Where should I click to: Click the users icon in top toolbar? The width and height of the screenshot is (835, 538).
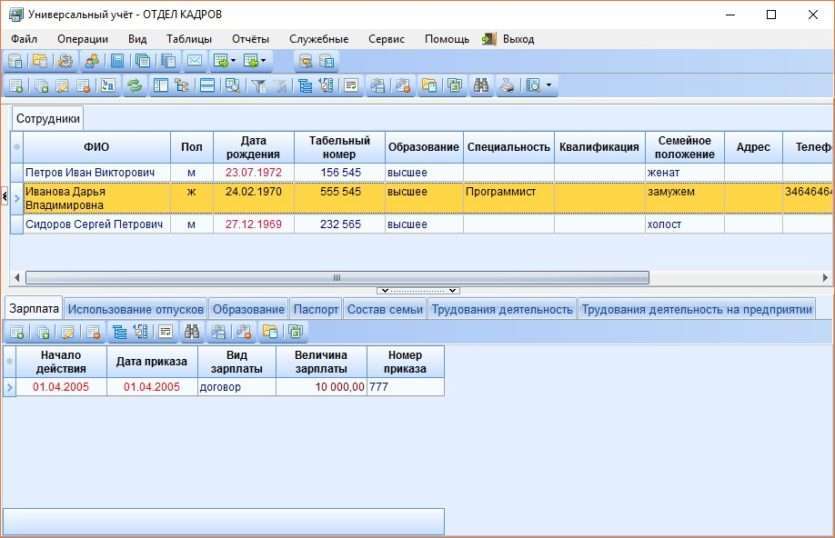pyautogui.click(x=92, y=61)
